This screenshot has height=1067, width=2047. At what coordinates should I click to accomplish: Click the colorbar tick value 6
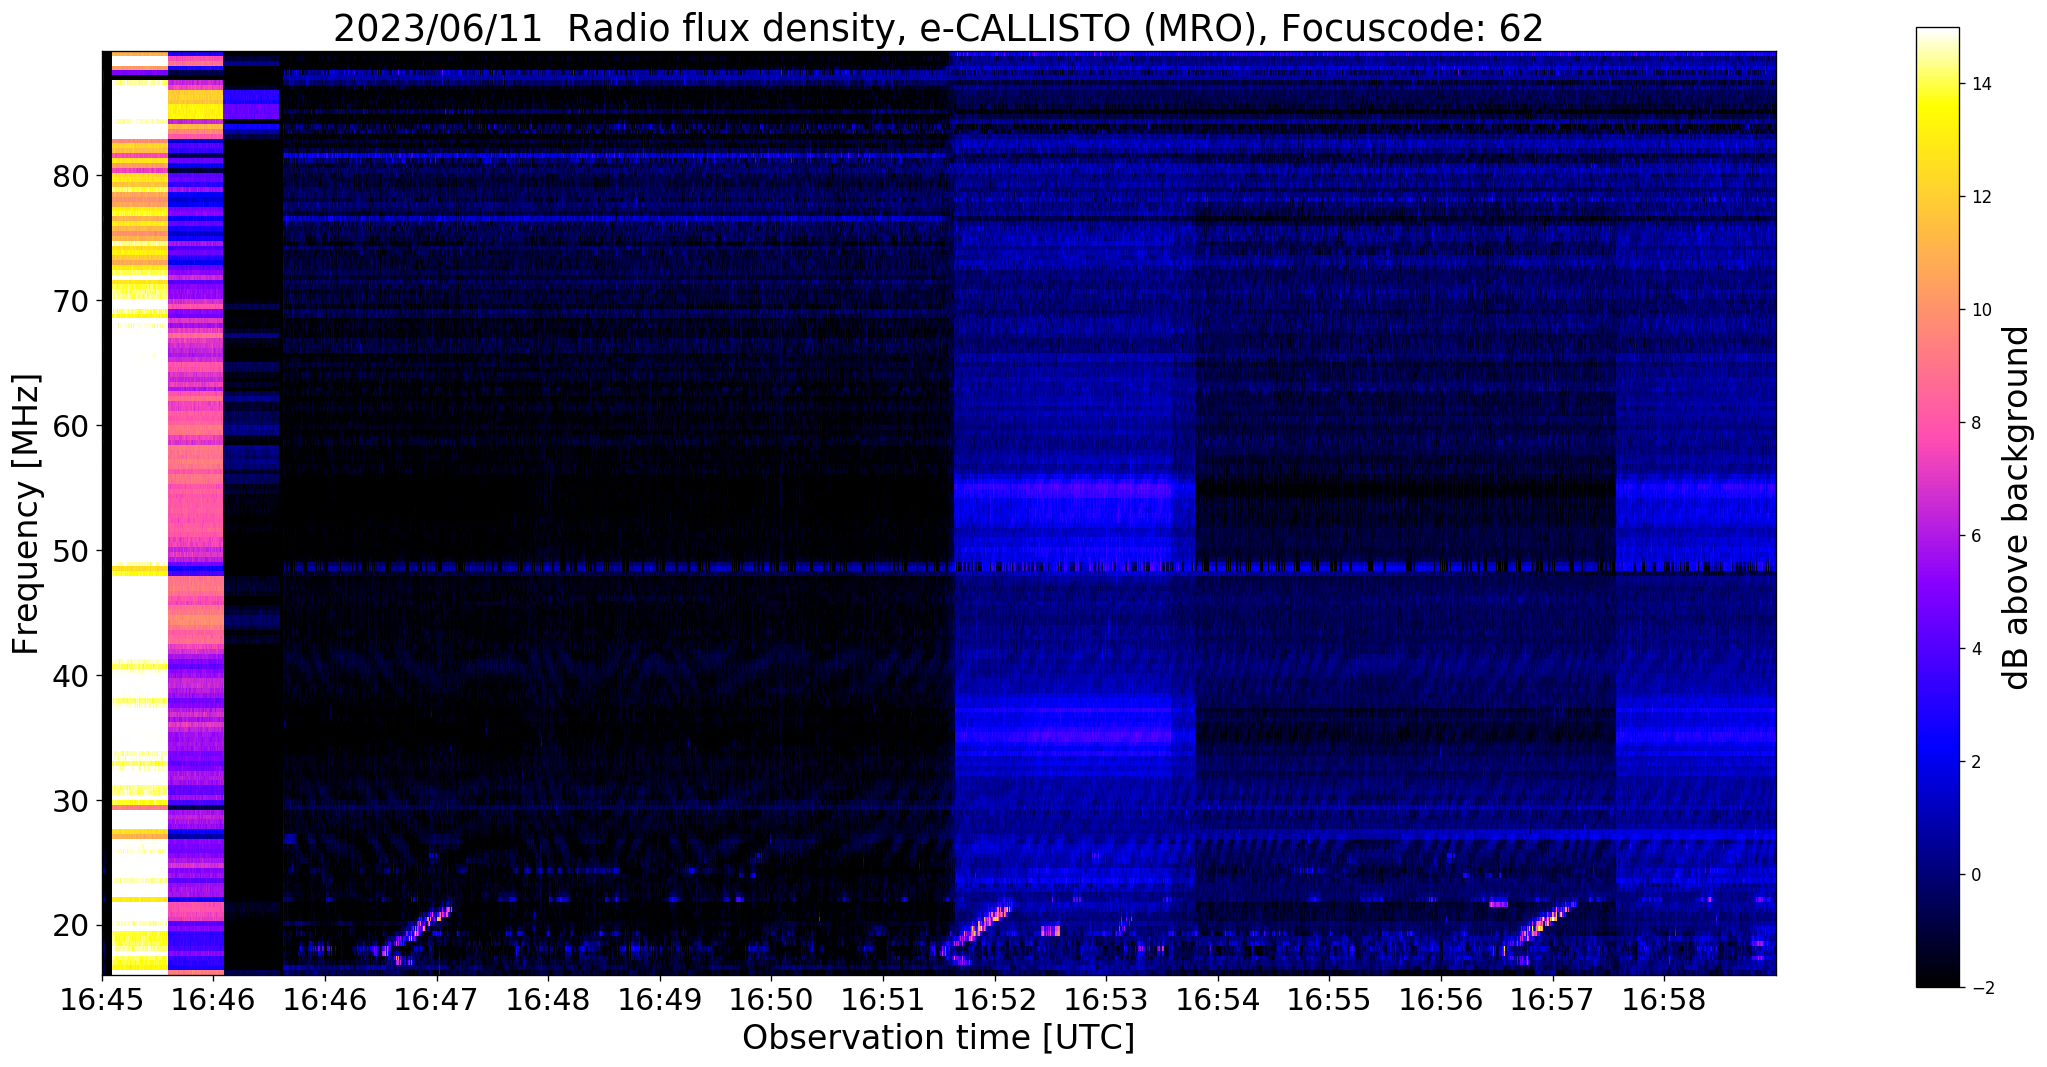click(x=1975, y=536)
